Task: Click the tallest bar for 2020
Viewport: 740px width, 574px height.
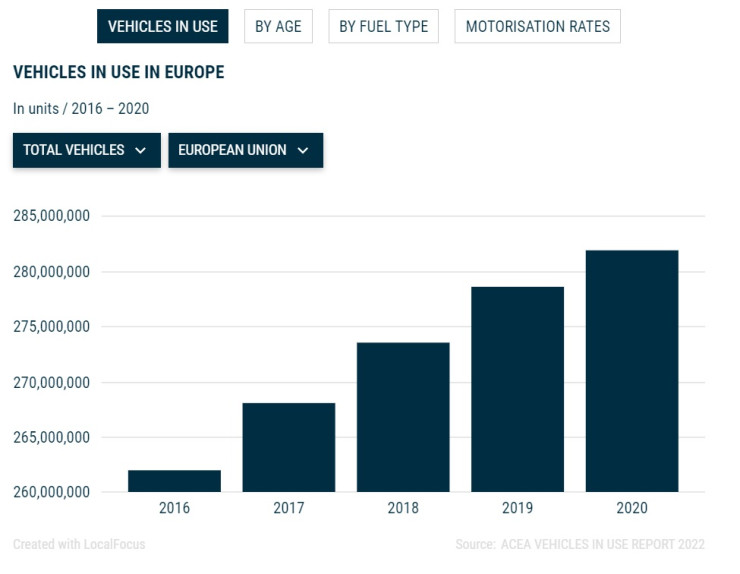Action: click(x=632, y=371)
